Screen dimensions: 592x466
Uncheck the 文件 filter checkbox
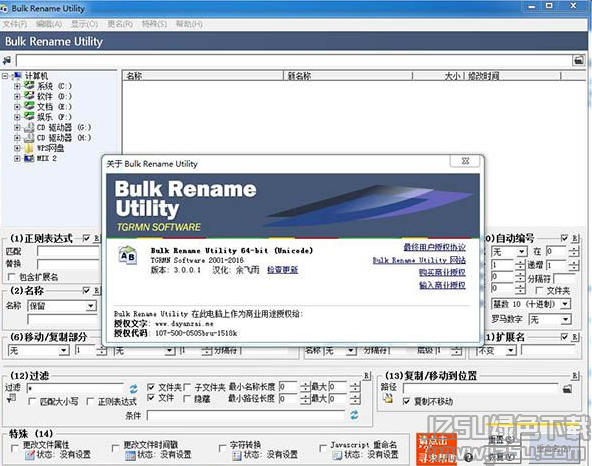click(x=151, y=398)
